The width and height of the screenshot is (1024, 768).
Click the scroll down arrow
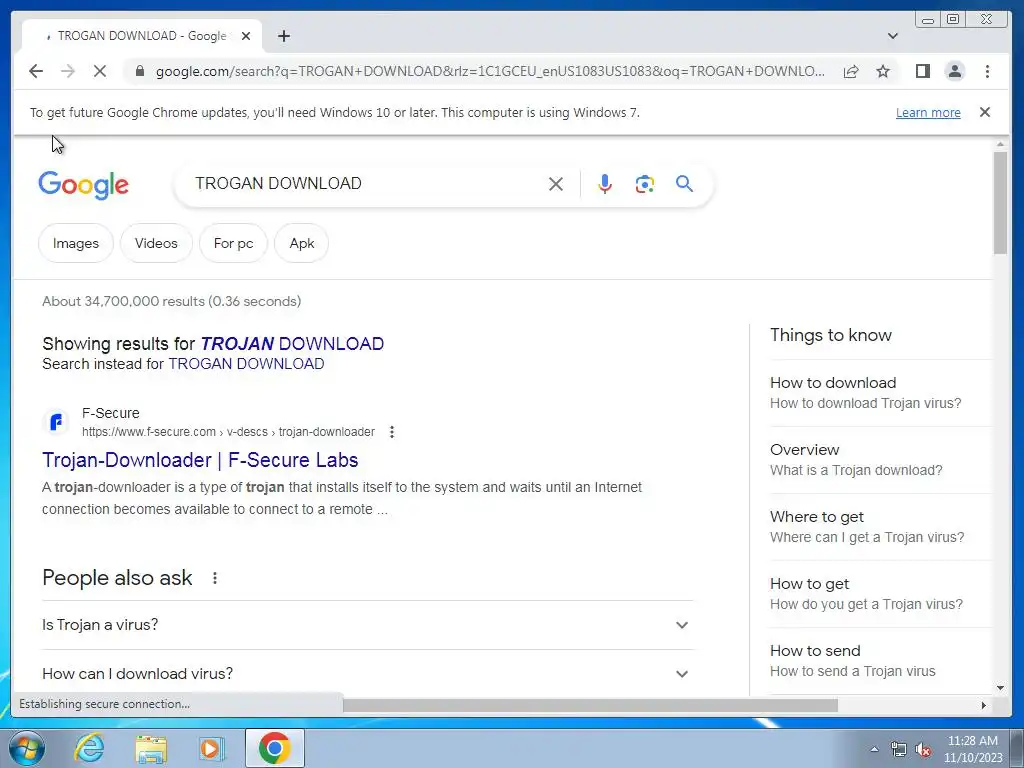pyautogui.click(x=1000, y=688)
